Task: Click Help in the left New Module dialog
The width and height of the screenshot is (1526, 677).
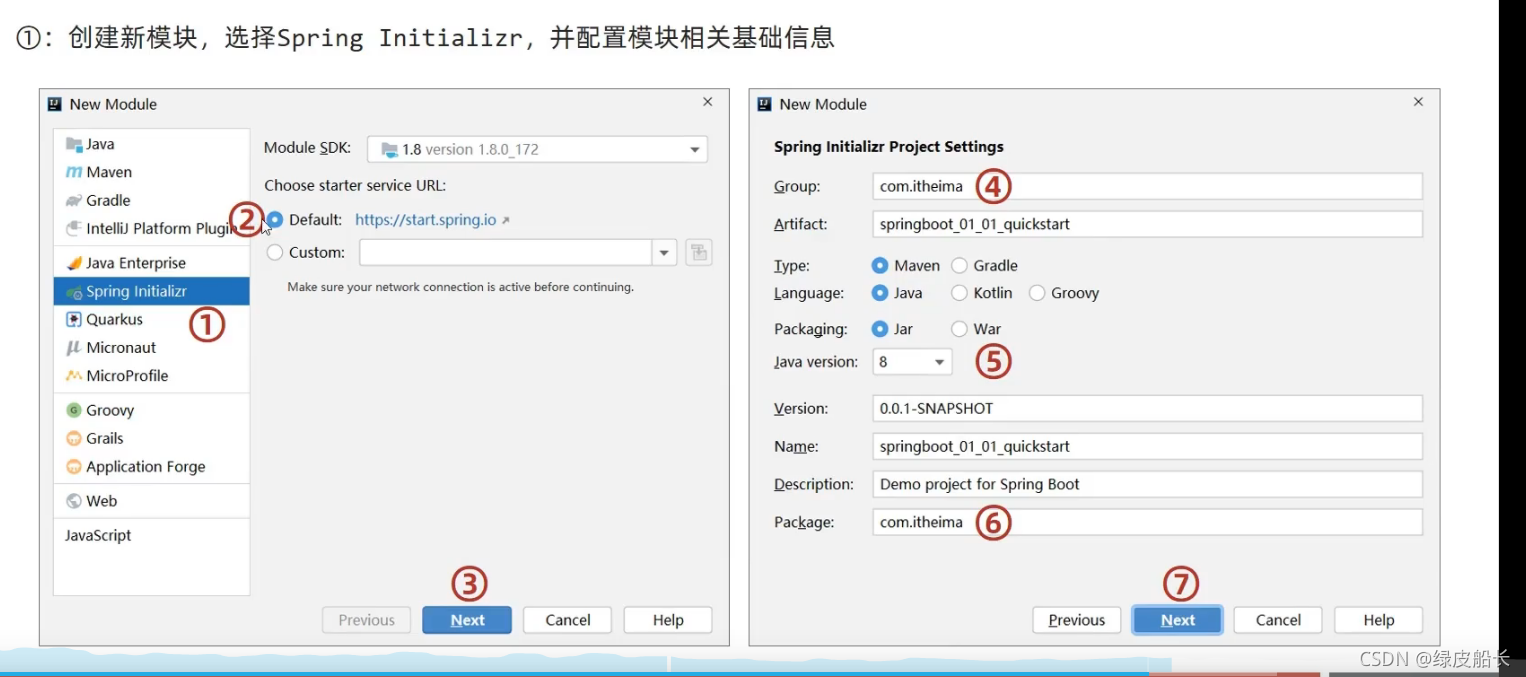Action: 668,620
